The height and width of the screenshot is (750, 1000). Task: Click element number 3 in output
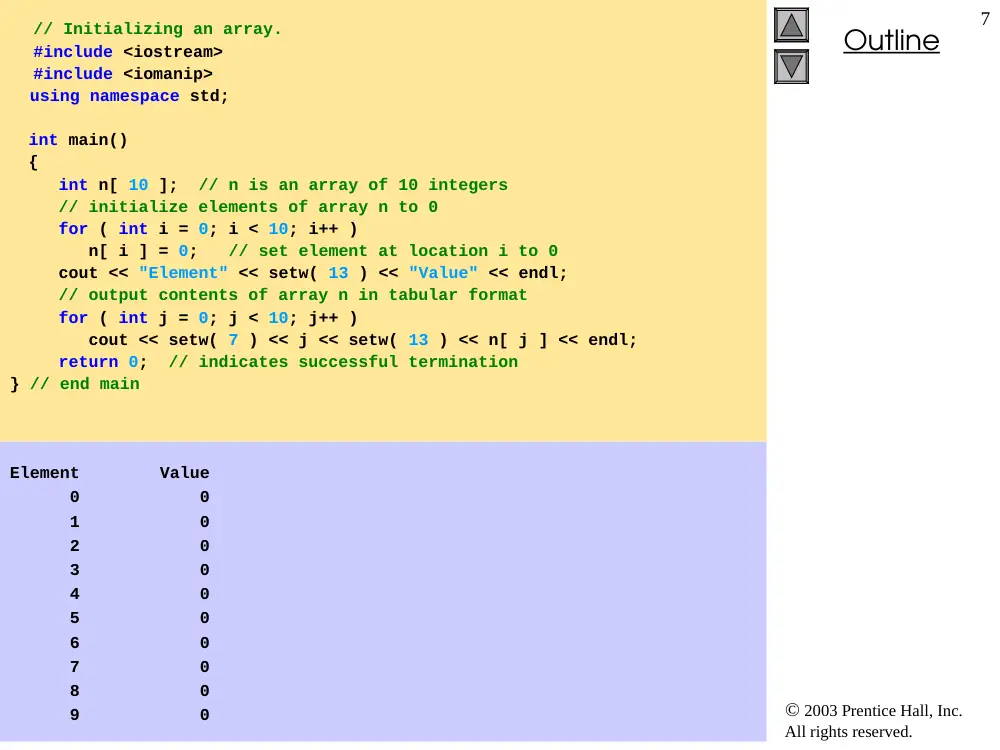point(75,570)
